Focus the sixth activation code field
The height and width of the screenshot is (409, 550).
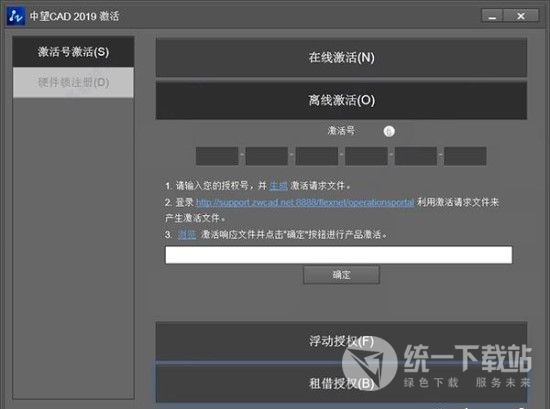pos(465,156)
